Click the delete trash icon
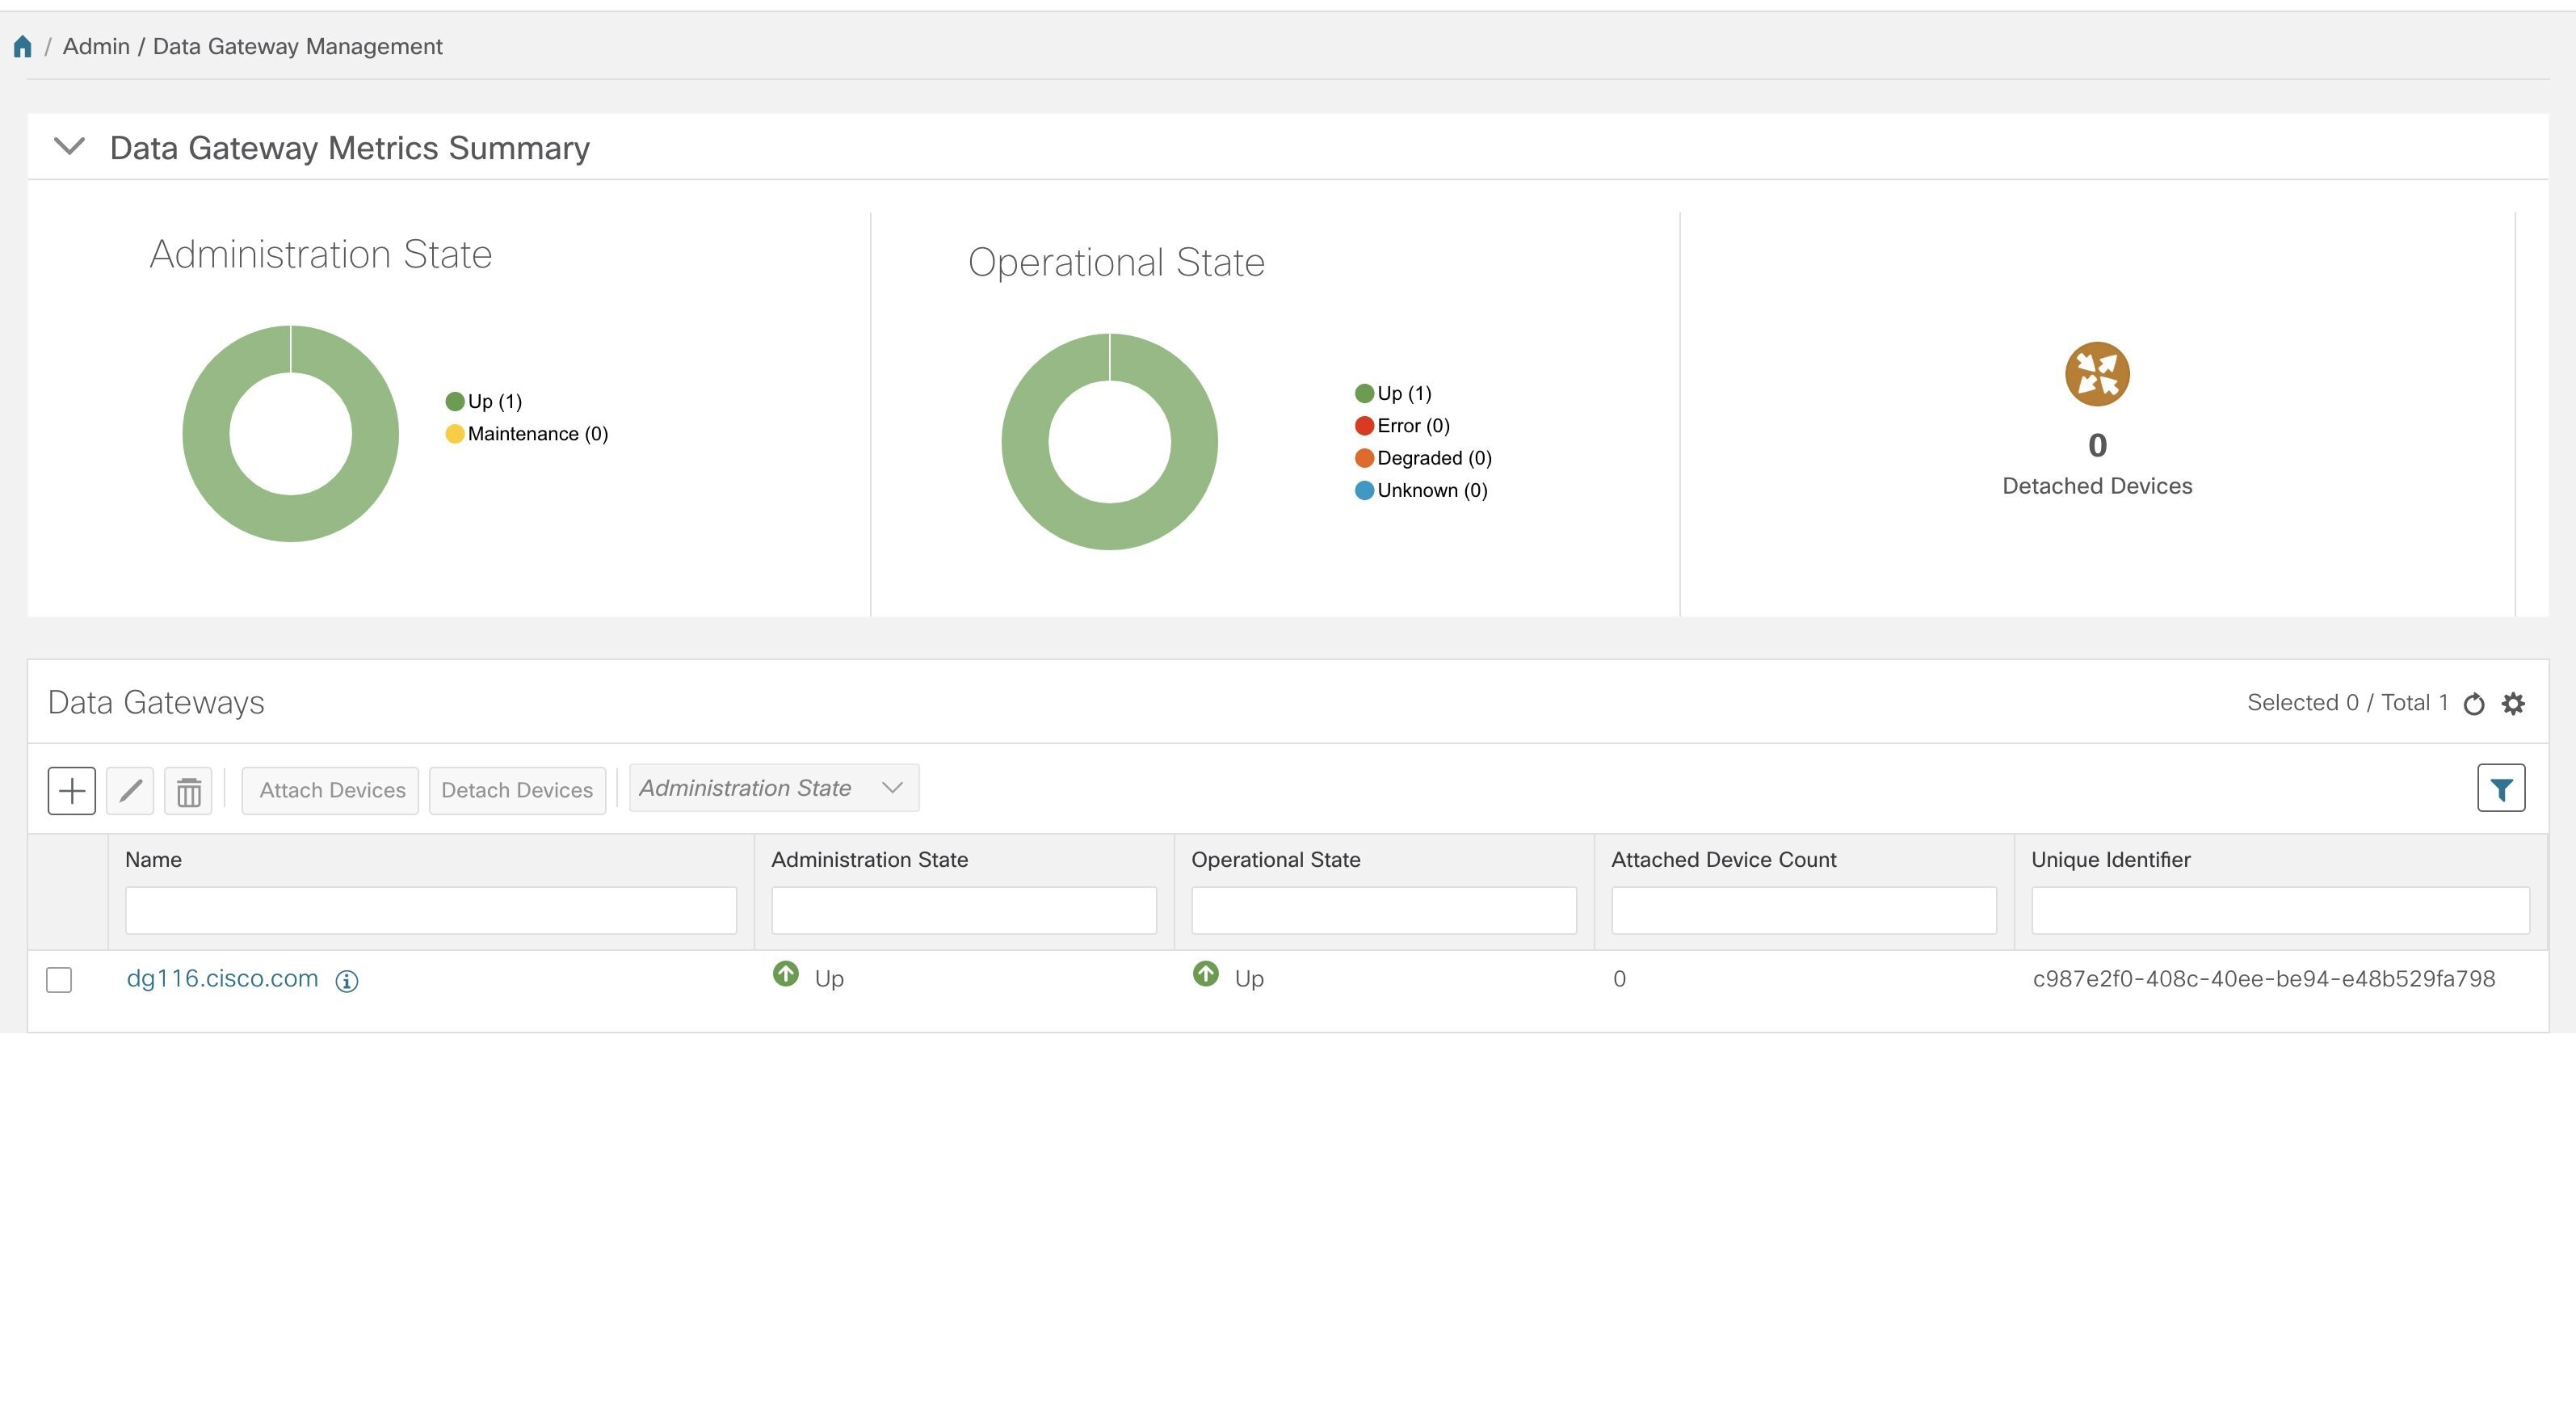2576x1426 pixels. [188, 790]
